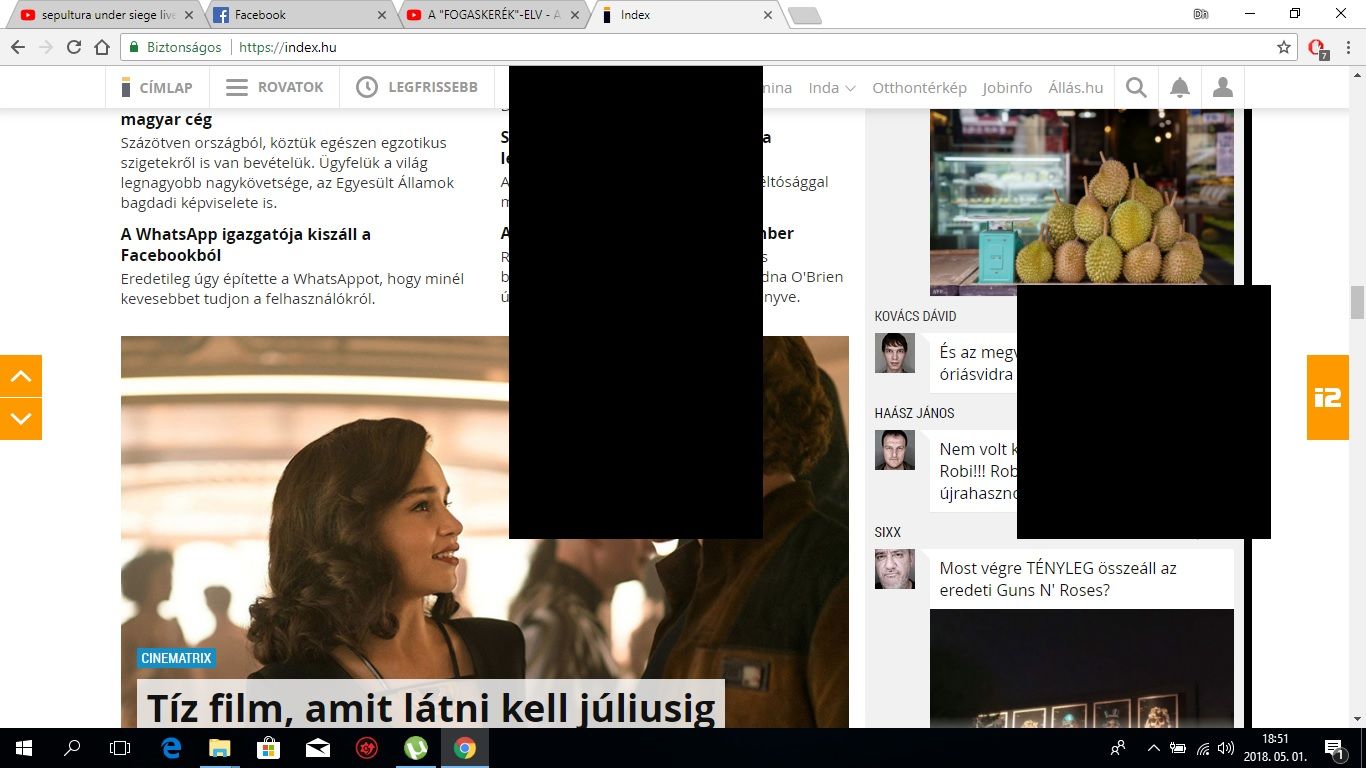Expand the Inda dropdown menu

coord(832,88)
